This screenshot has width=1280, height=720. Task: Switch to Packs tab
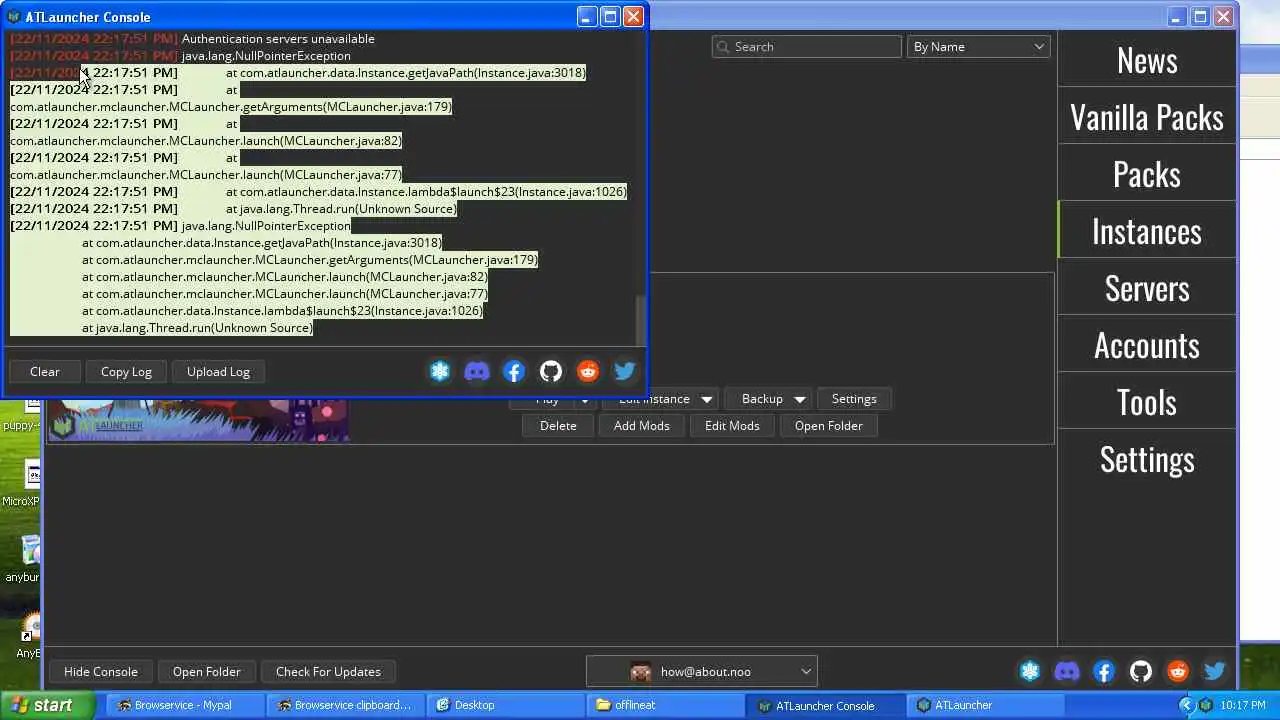point(1147,174)
